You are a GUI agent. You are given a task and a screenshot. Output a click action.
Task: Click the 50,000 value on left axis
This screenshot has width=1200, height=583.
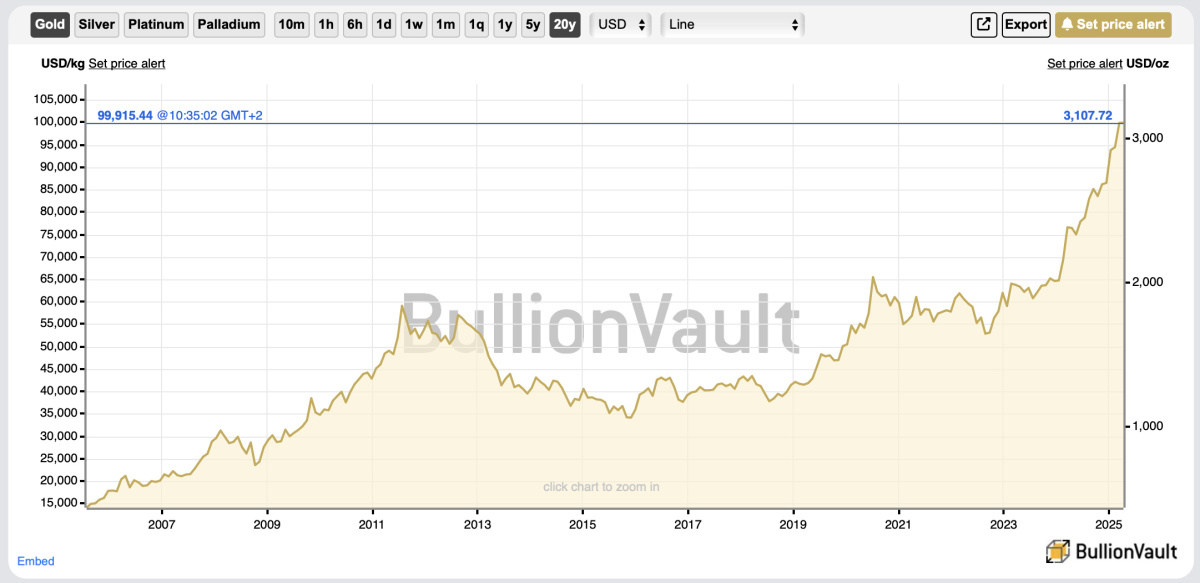59,346
